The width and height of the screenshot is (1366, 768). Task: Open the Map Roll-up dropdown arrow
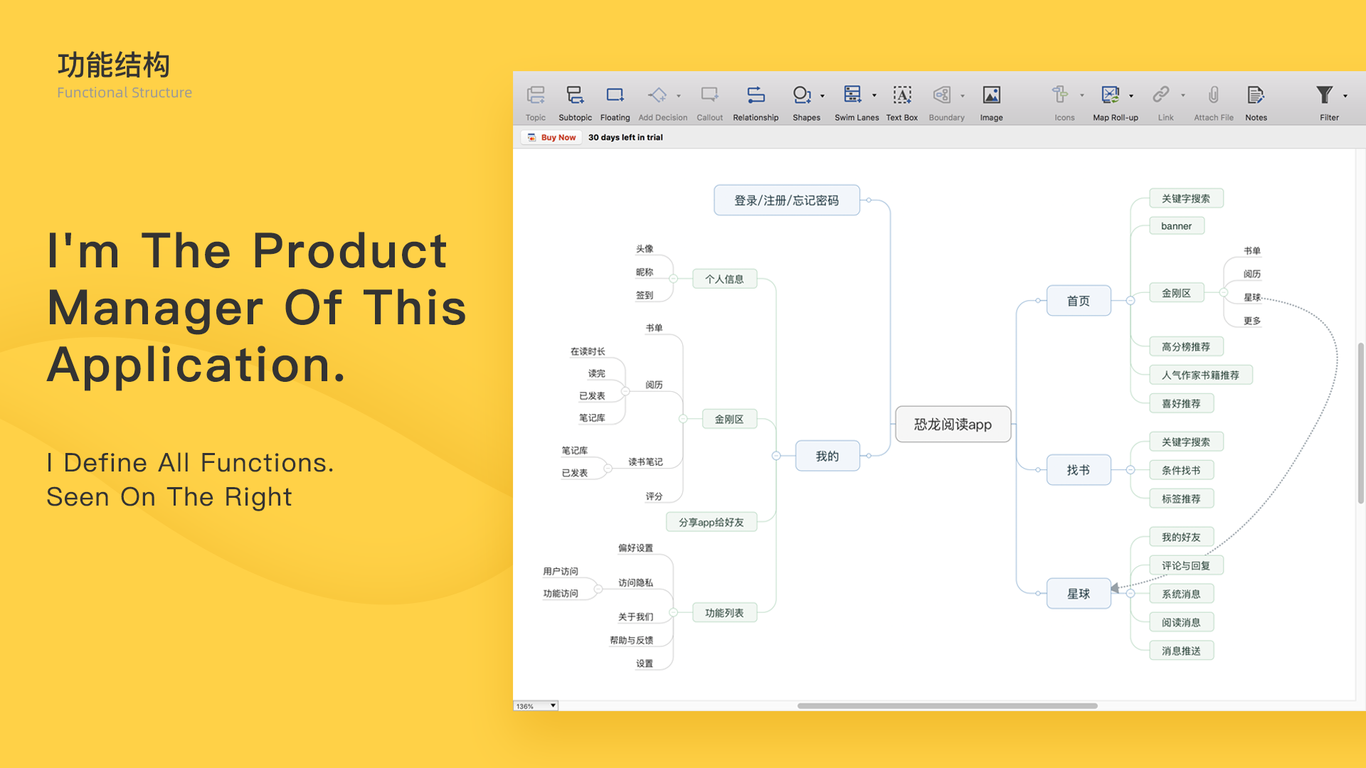(x=1132, y=96)
